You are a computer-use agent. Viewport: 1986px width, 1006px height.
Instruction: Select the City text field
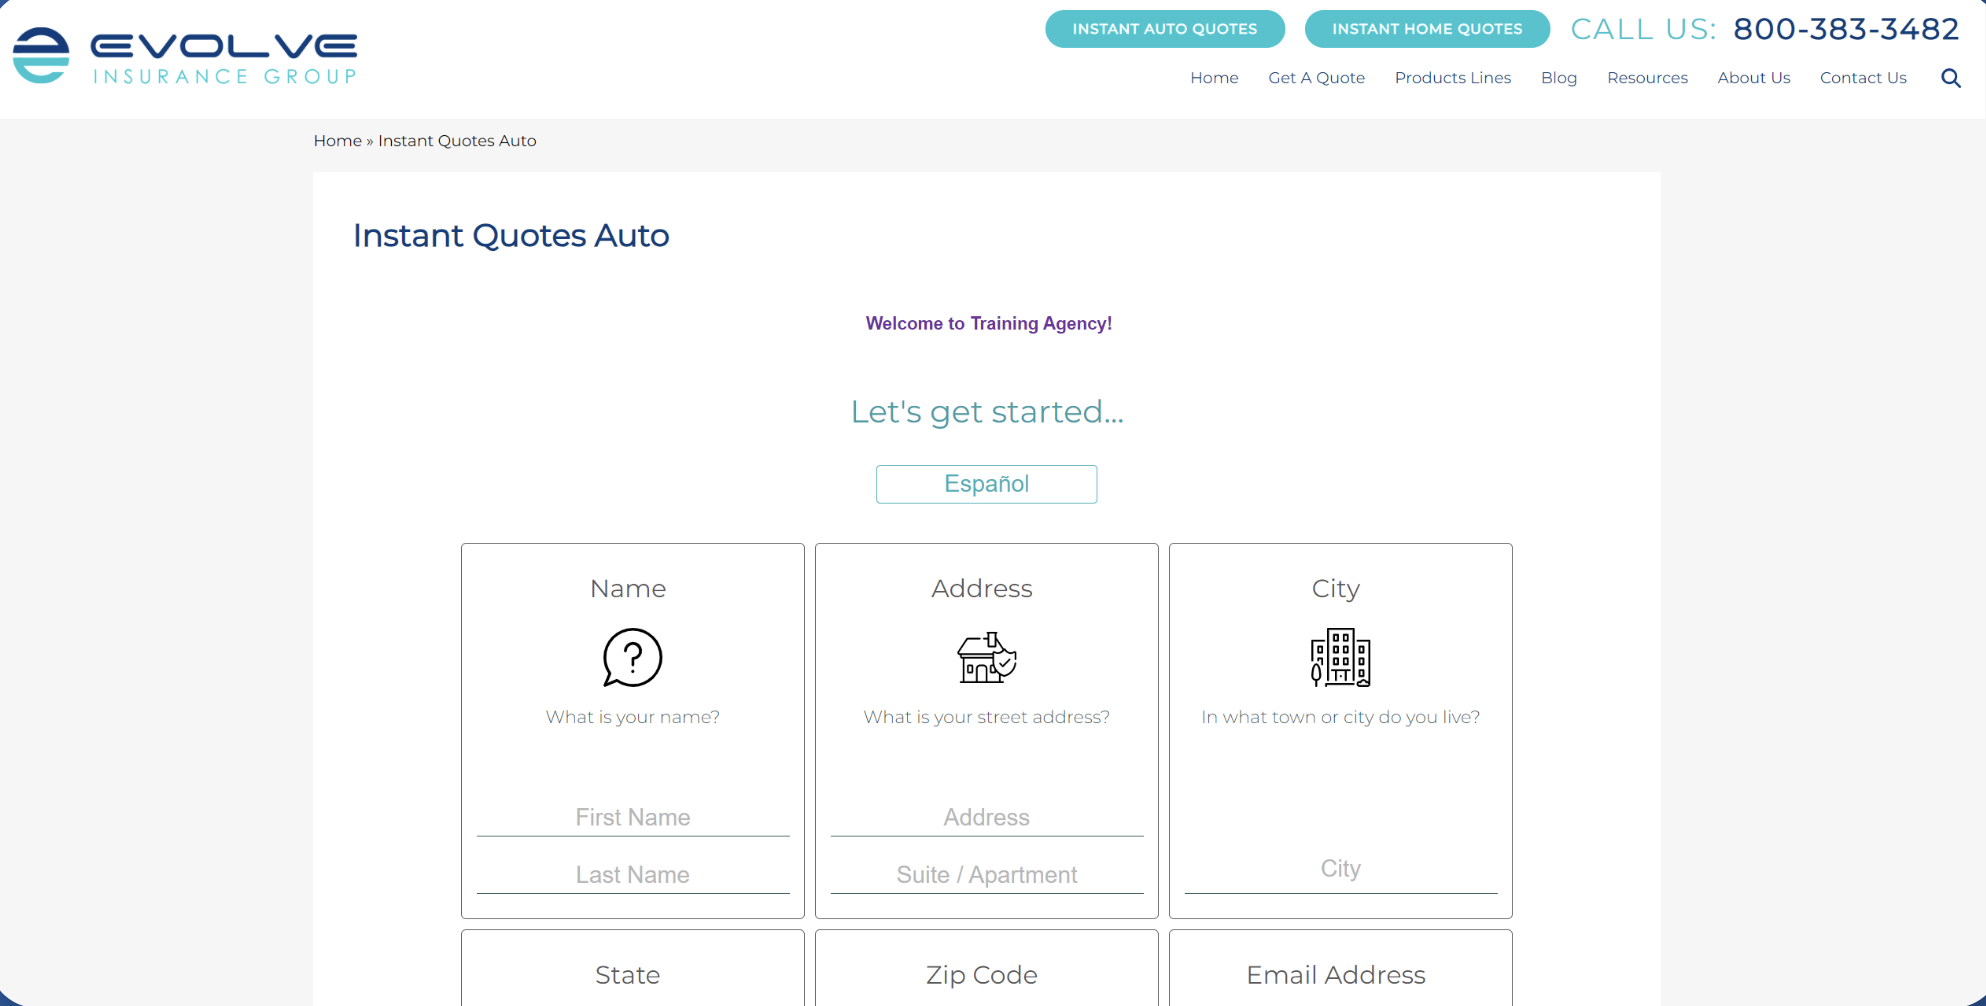(1340, 868)
